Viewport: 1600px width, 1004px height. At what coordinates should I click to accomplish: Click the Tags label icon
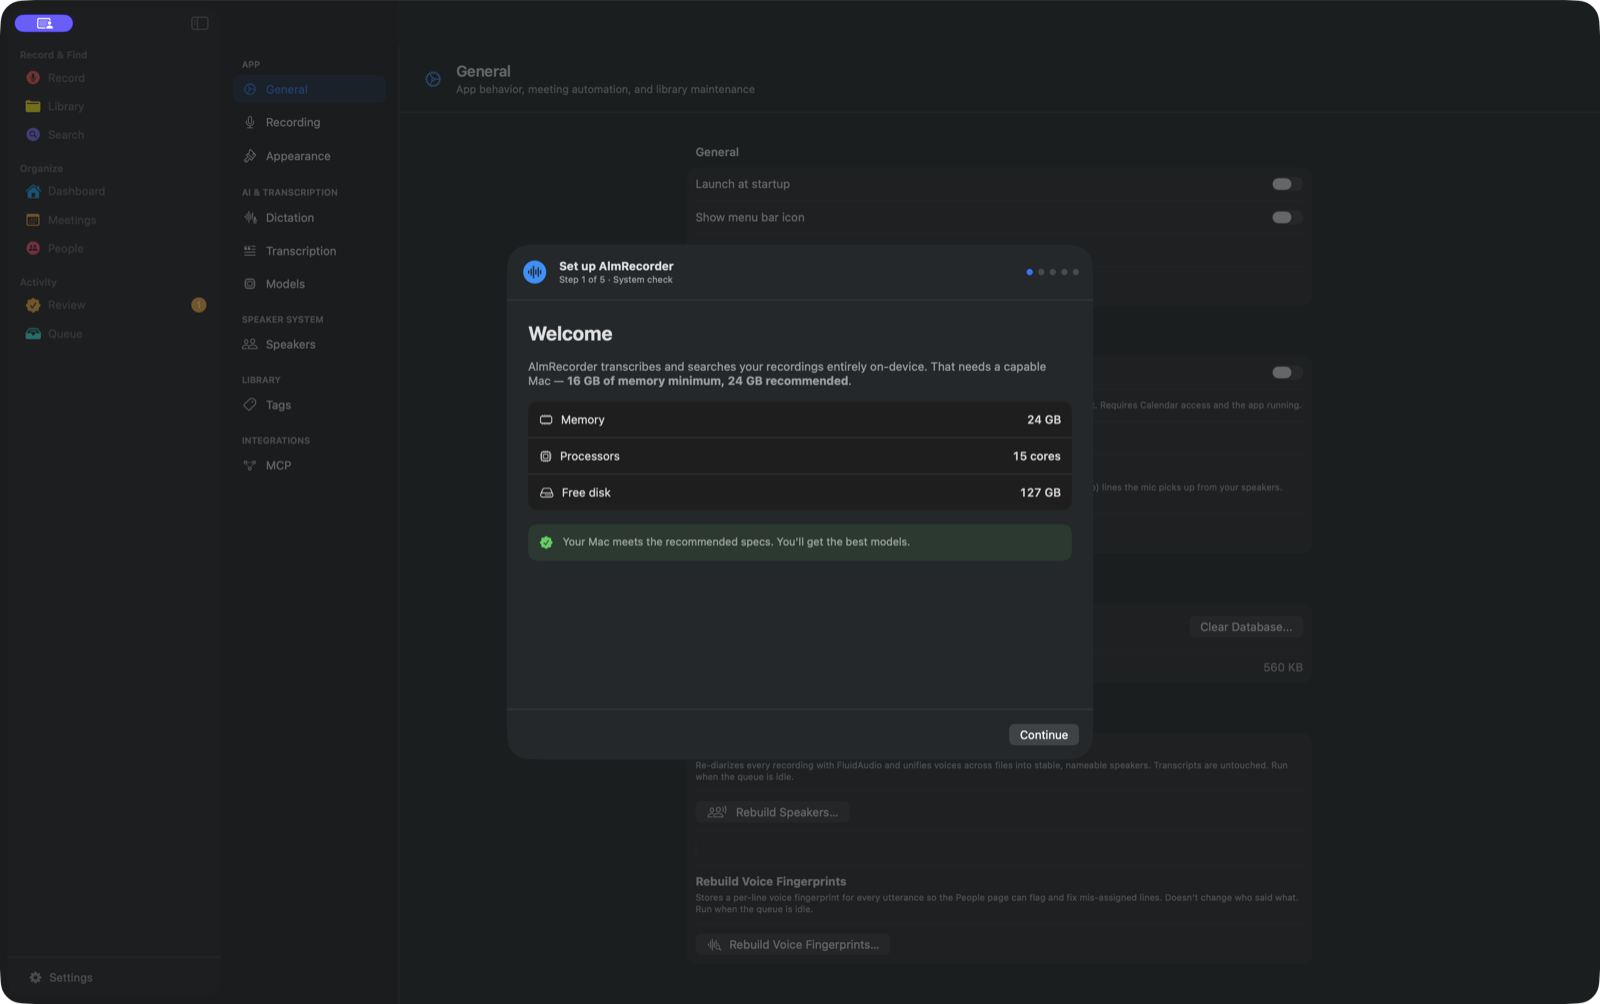click(x=250, y=405)
